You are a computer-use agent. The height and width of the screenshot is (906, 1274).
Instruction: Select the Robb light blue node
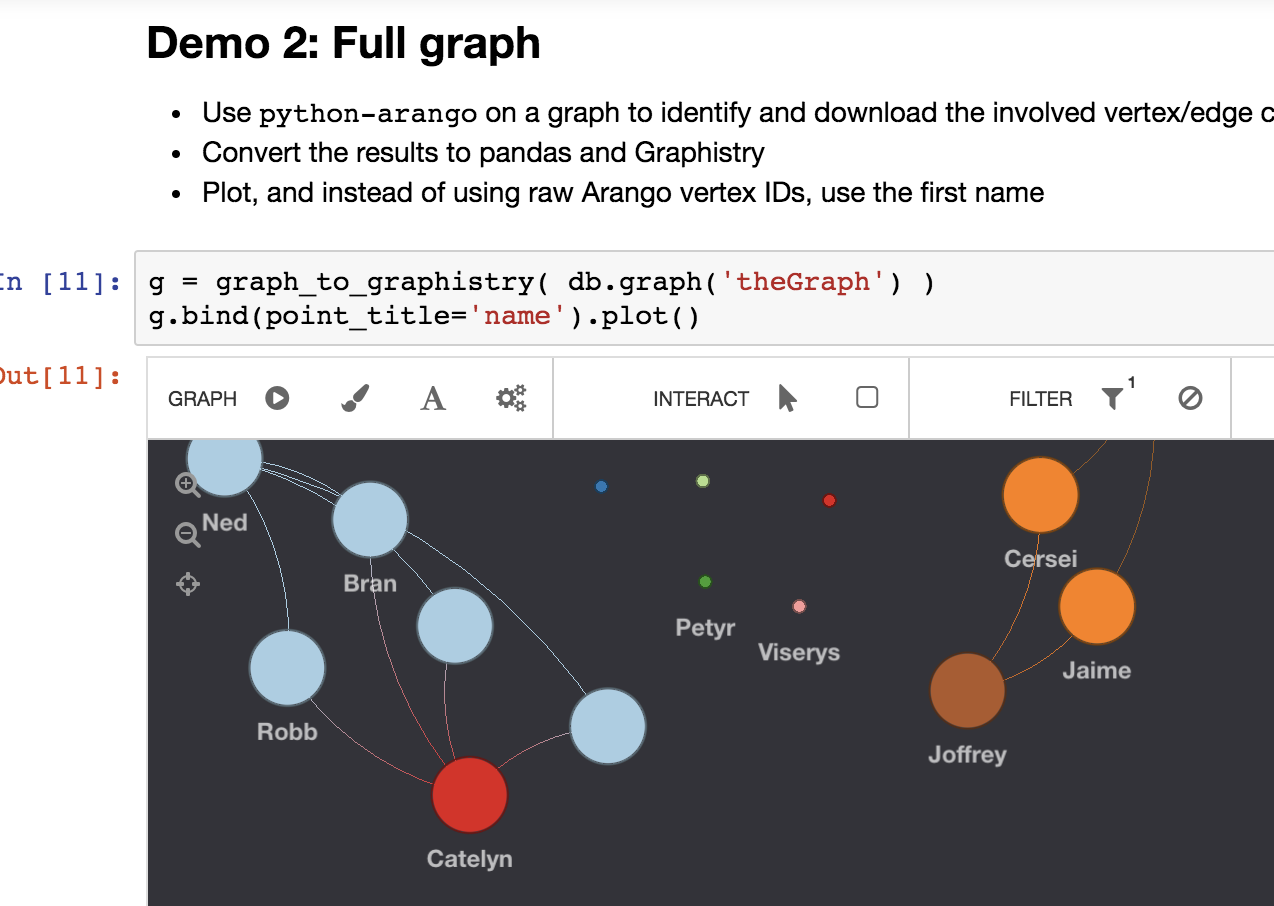(288, 668)
